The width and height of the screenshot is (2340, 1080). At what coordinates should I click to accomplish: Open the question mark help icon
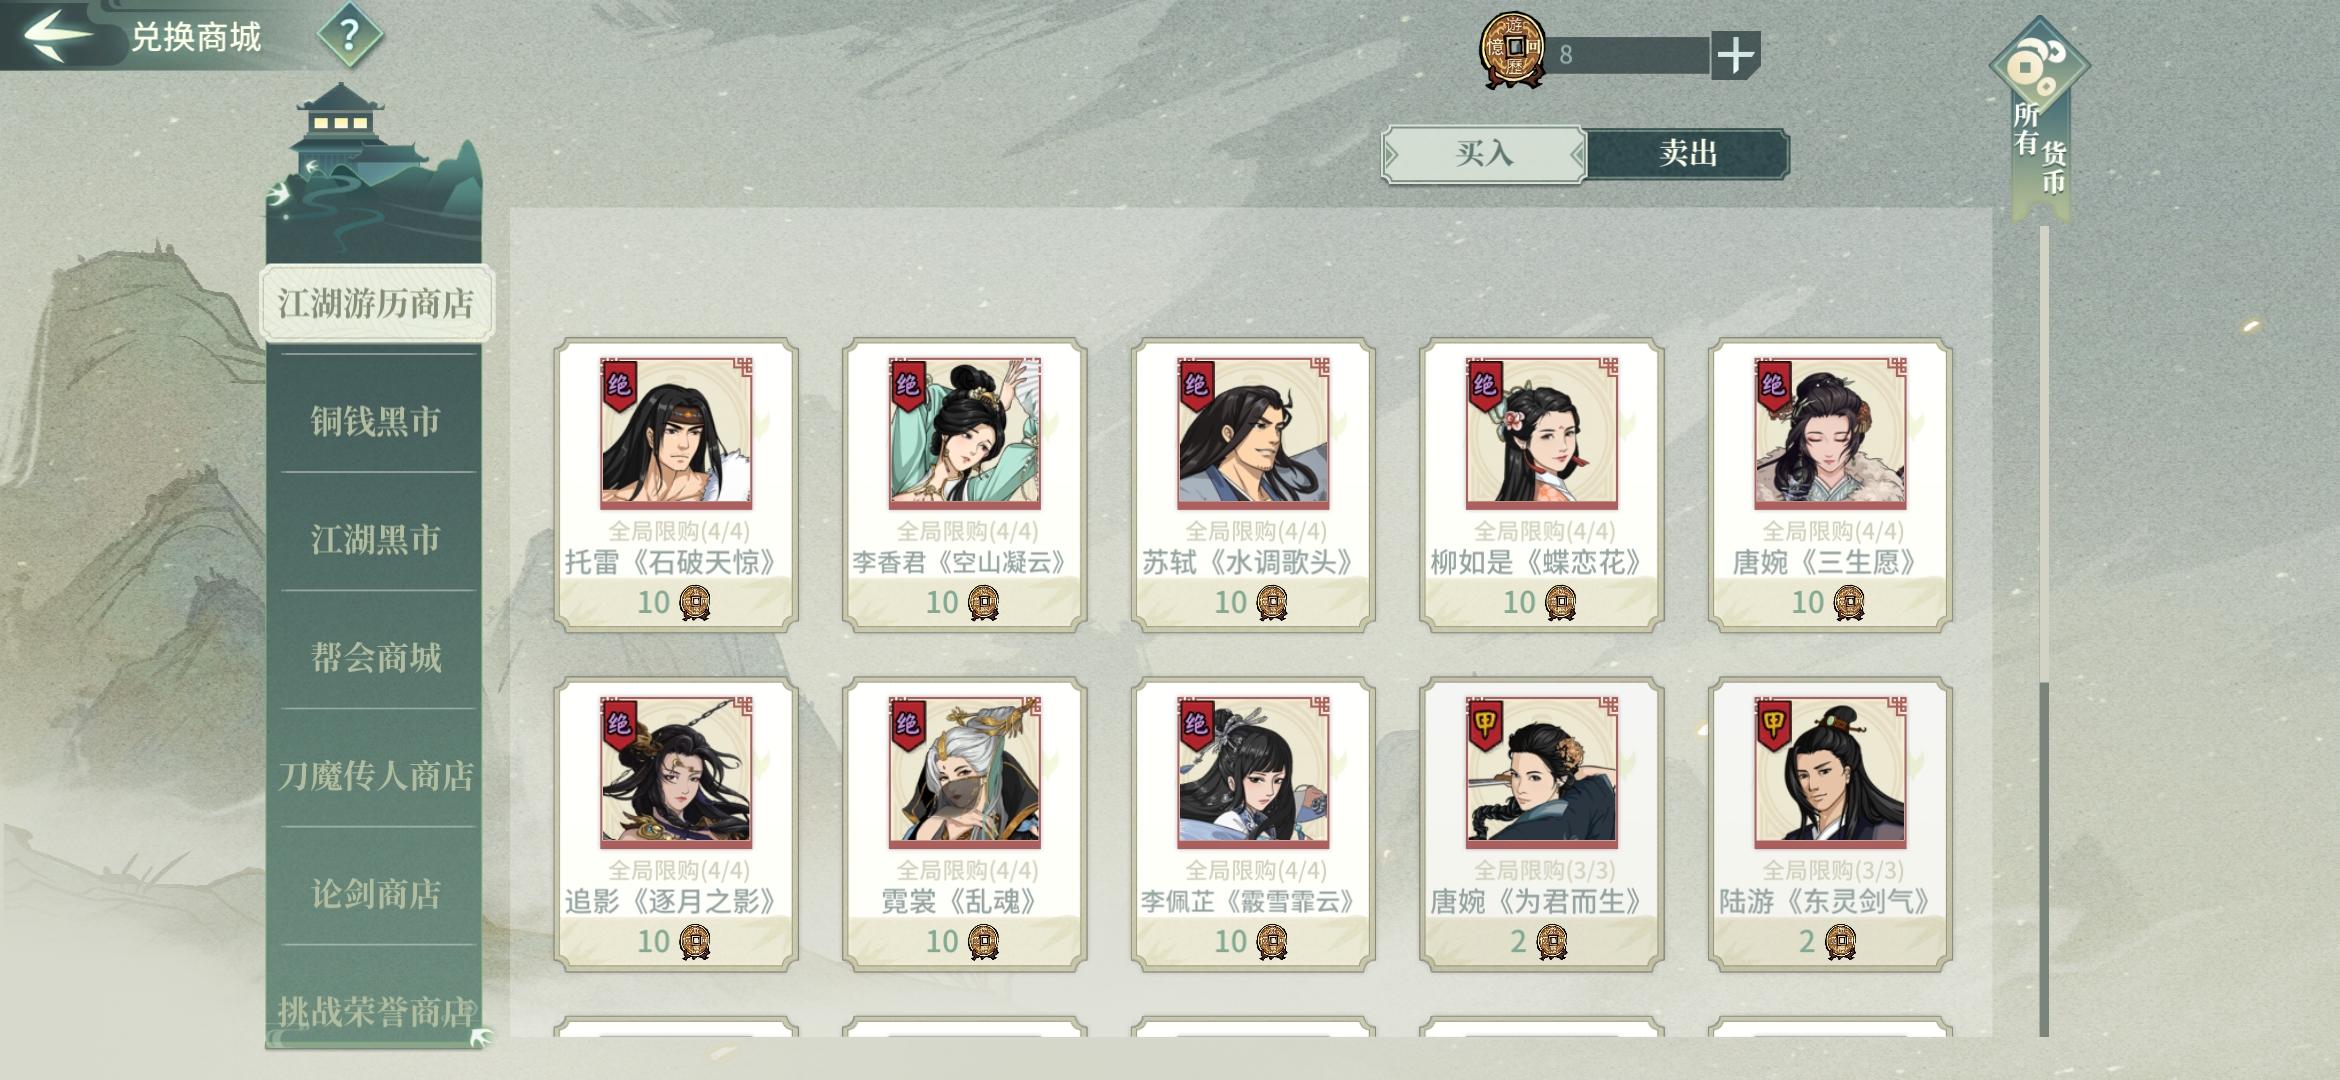click(x=349, y=36)
